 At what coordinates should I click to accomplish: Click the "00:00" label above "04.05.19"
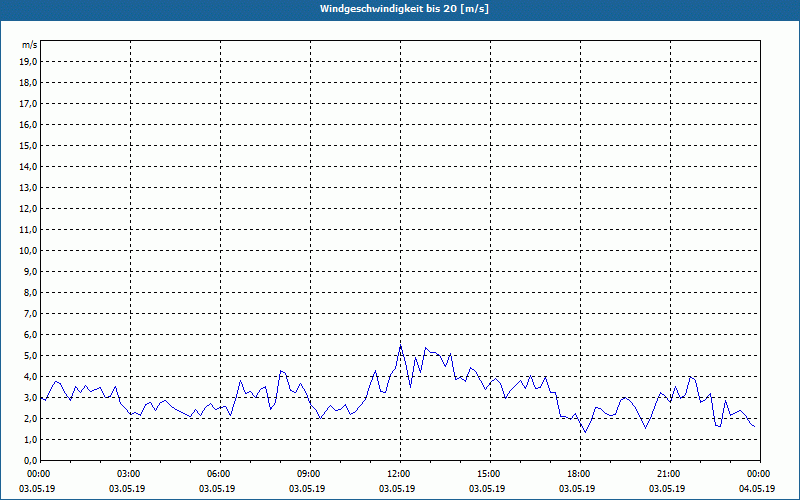coord(760,473)
